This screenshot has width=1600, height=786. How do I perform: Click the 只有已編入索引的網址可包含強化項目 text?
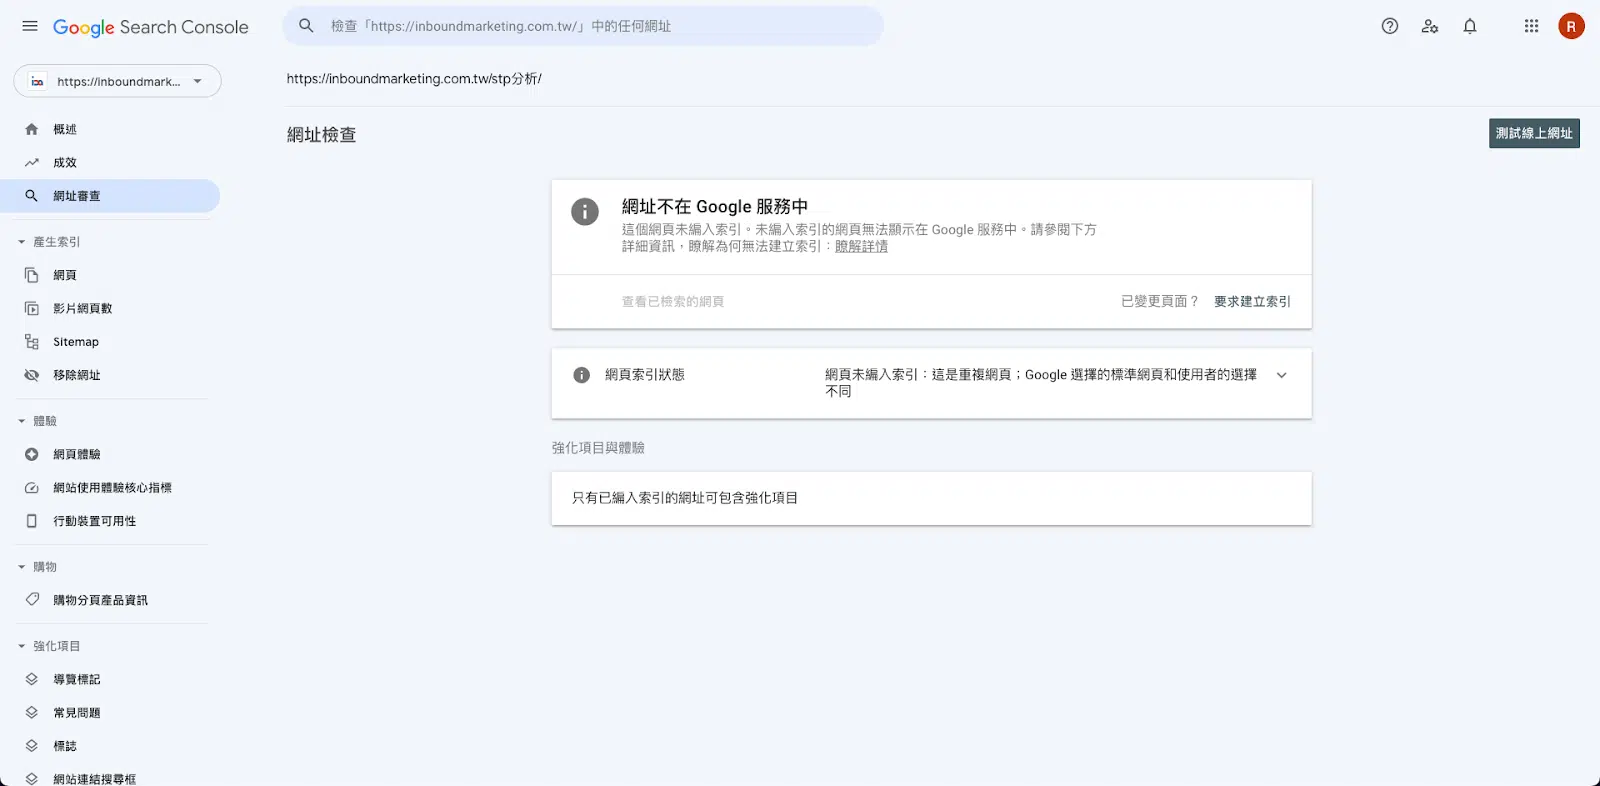[685, 498]
